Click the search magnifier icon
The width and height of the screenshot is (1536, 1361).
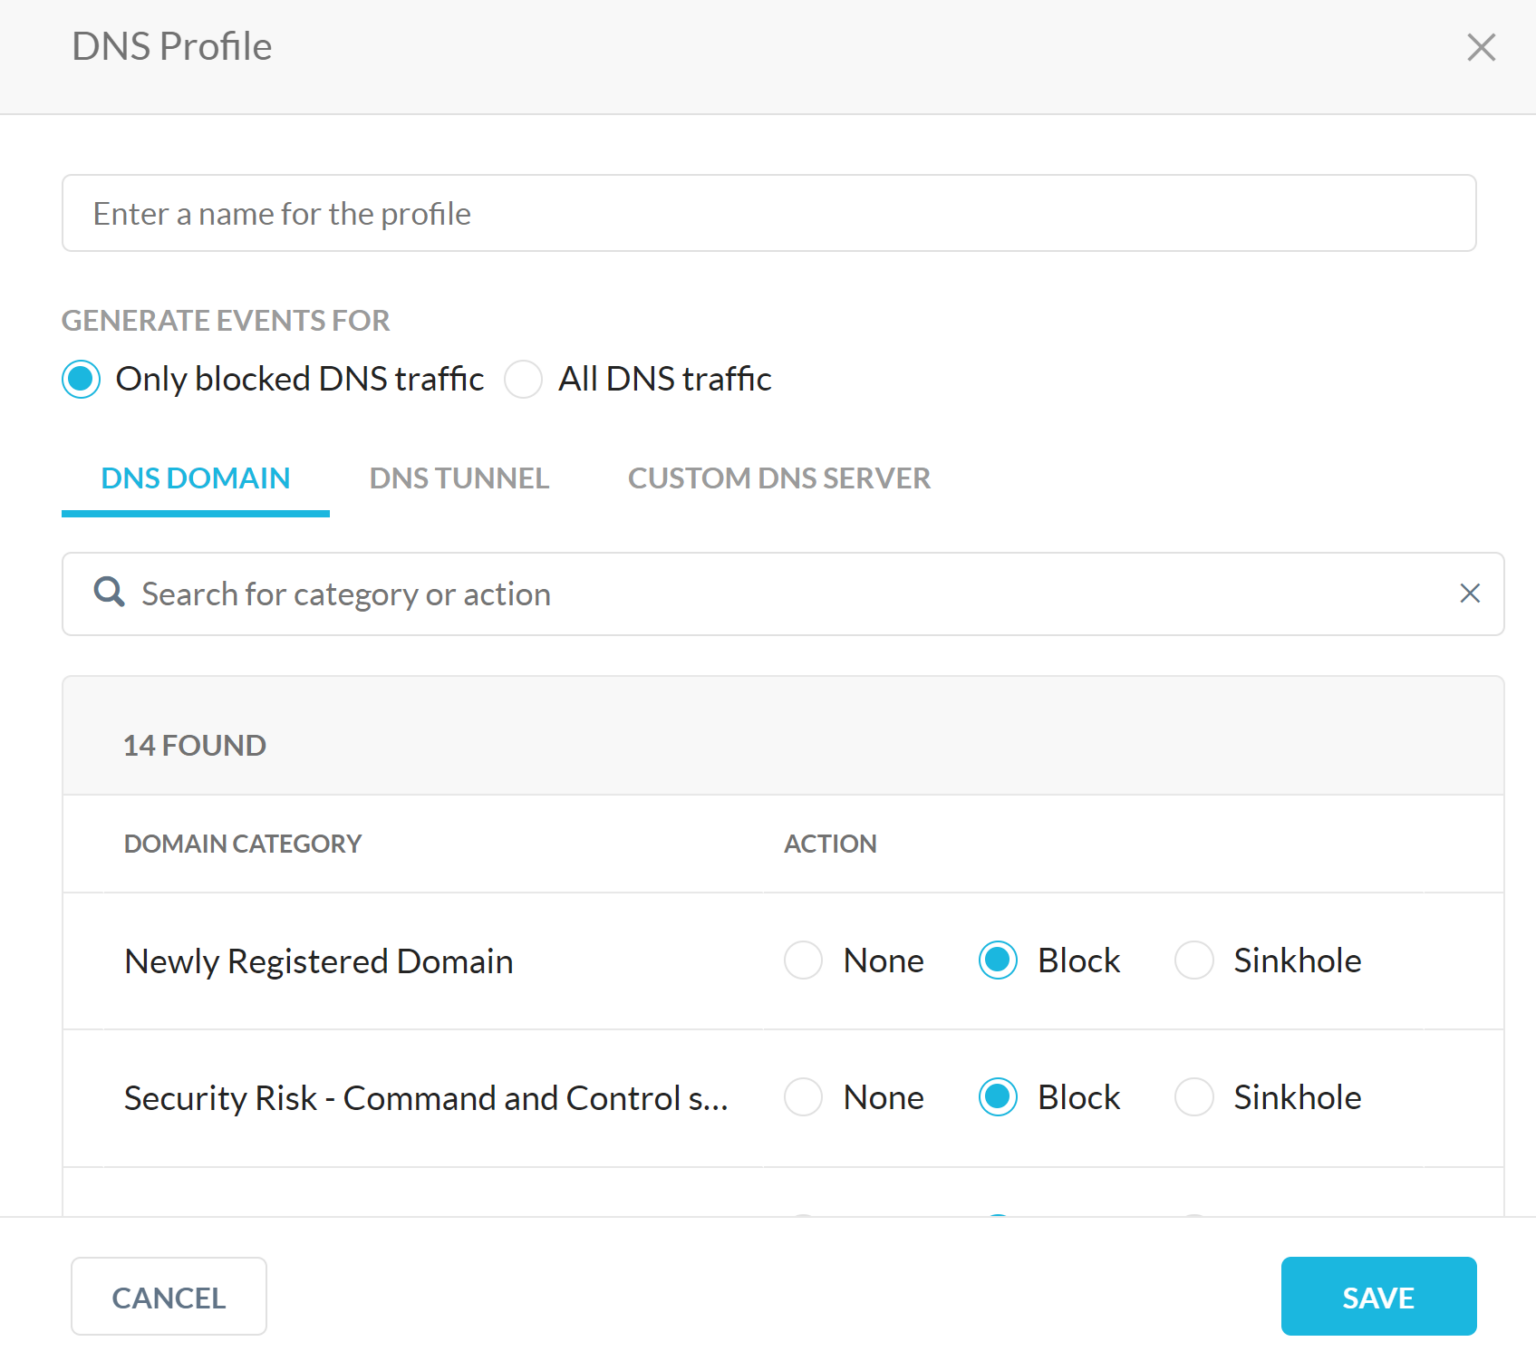(108, 593)
